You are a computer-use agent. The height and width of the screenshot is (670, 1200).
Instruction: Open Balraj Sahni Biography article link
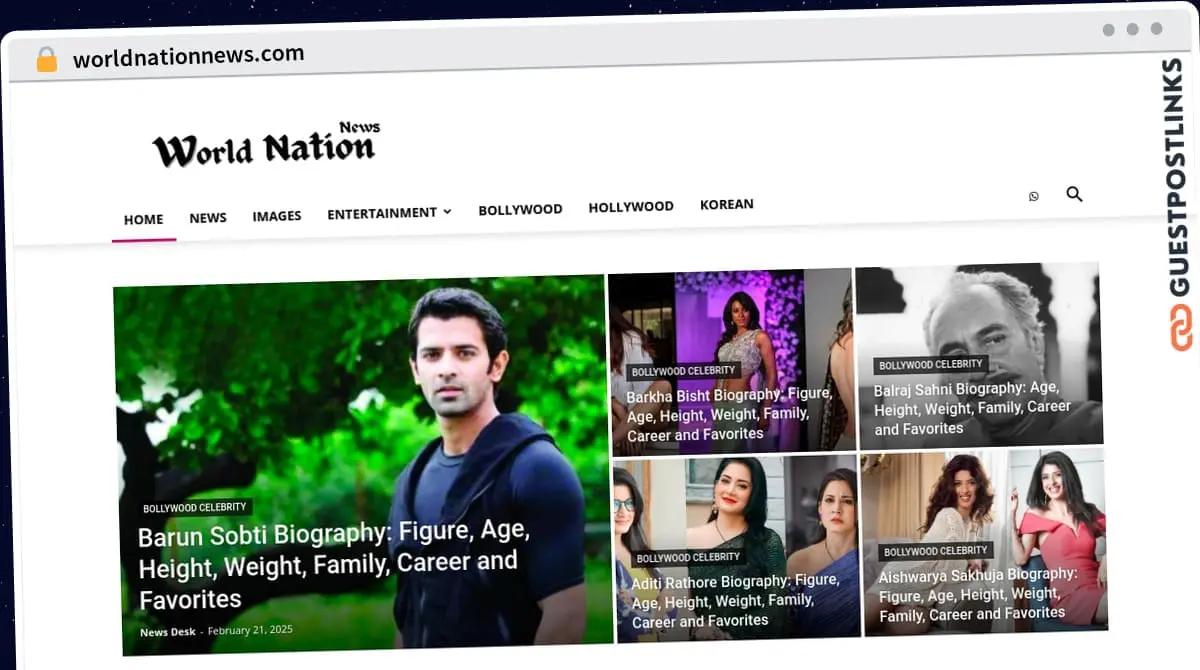(x=972, y=408)
